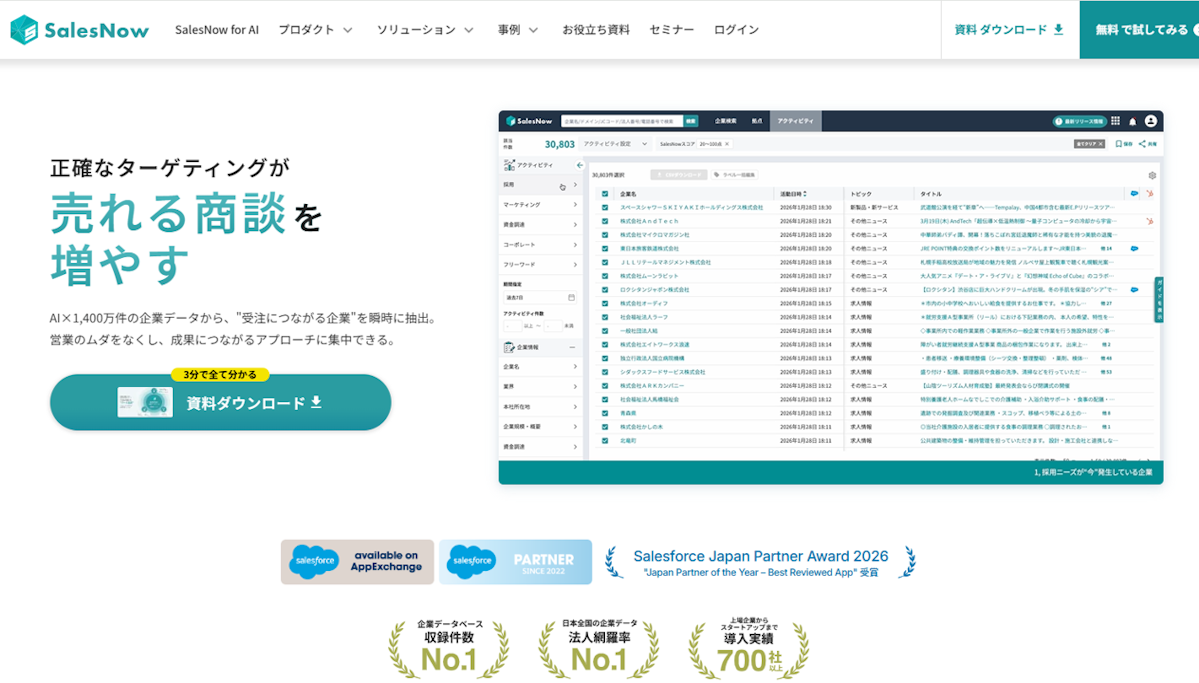Image resolution: width=1199 pixels, height=683 pixels.
Task: Click the アクティビティ chart icon in sidebar
Action: point(509,165)
